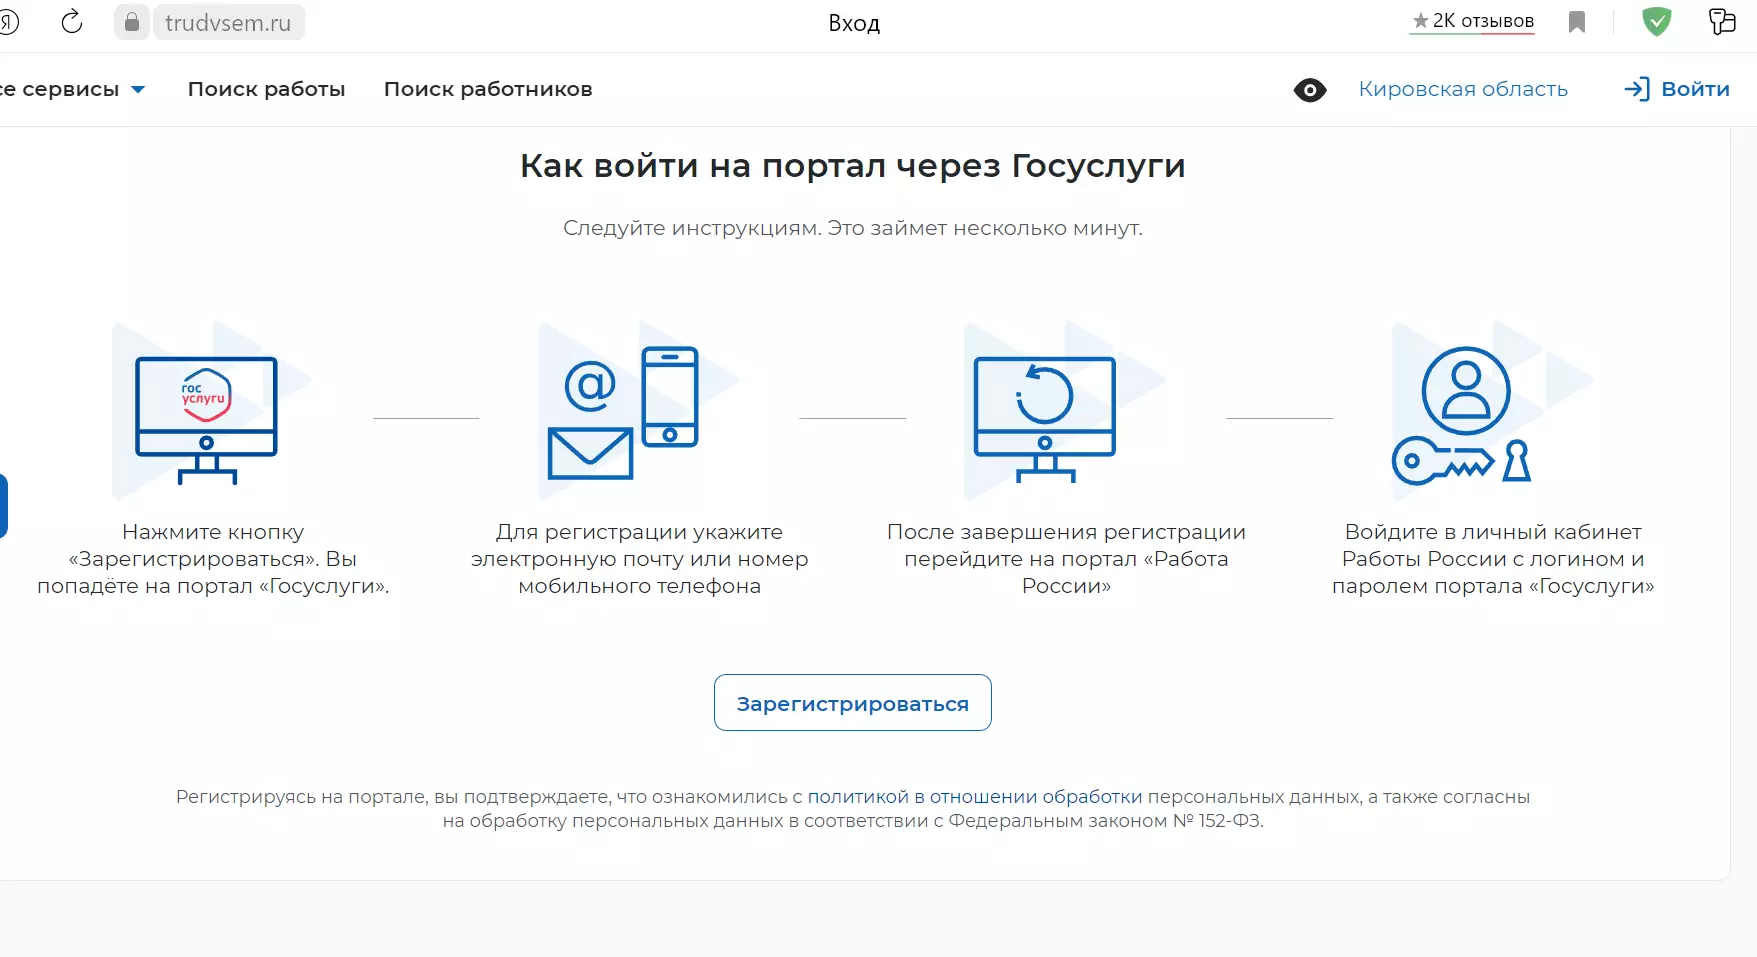This screenshot has width=1757, height=957.
Task: Click the lock icon in the address bar
Action: (x=131, y=22)
